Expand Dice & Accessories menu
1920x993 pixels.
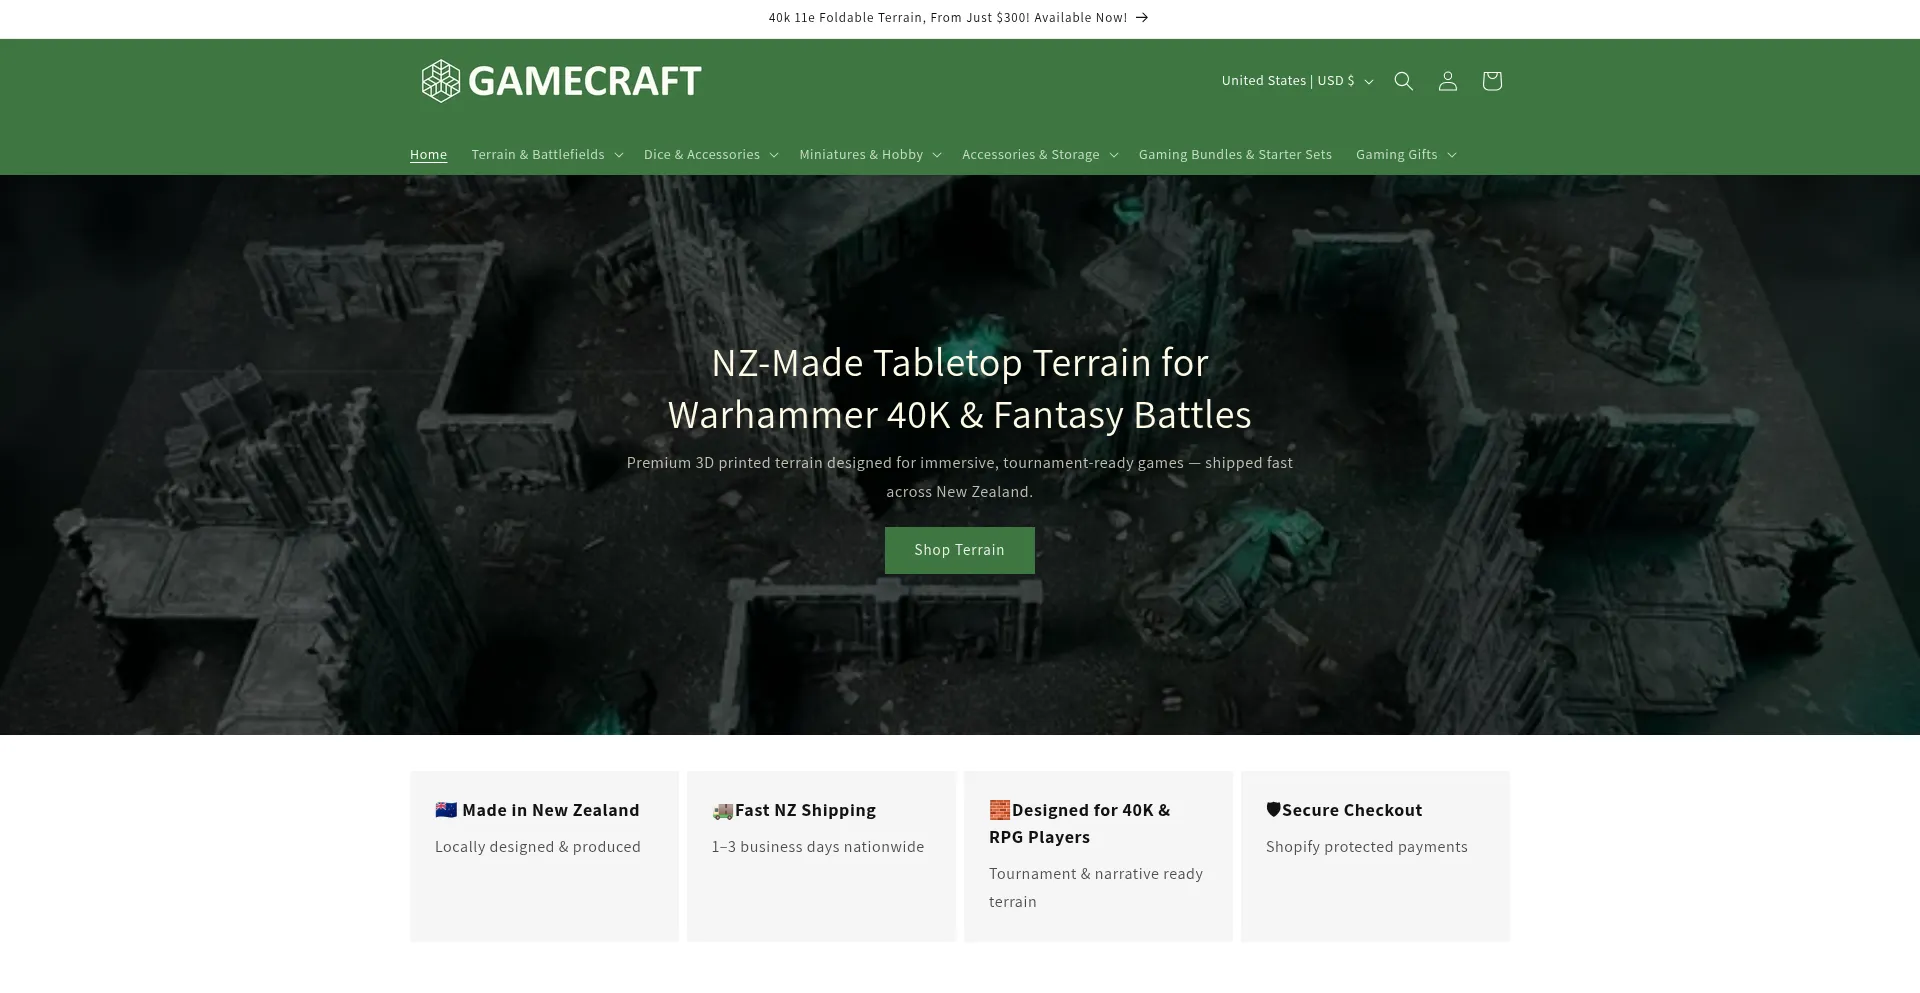click(711, 154)
